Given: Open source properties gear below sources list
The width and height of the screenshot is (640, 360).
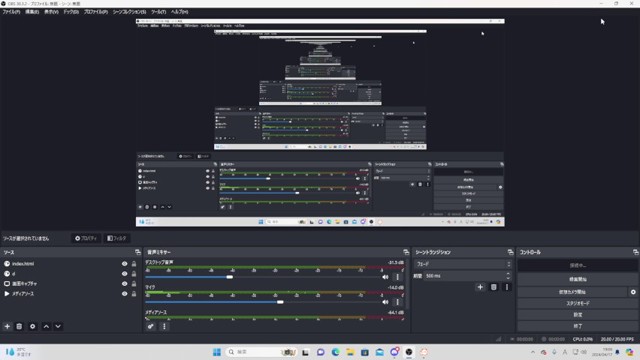Looking at the screenshot, I should (33, 327).
